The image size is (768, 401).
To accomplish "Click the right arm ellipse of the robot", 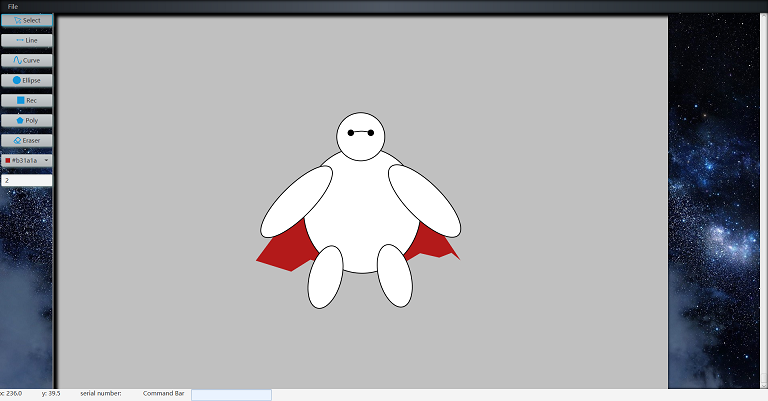I will point(425,201).
